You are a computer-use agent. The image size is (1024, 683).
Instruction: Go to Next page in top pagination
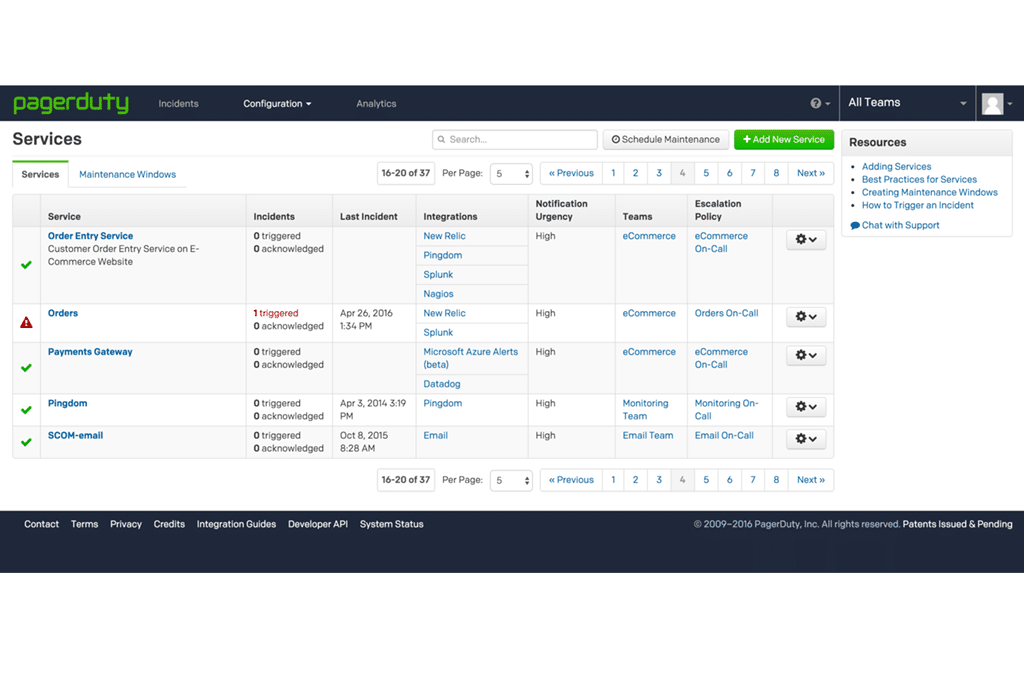point(810,173)
